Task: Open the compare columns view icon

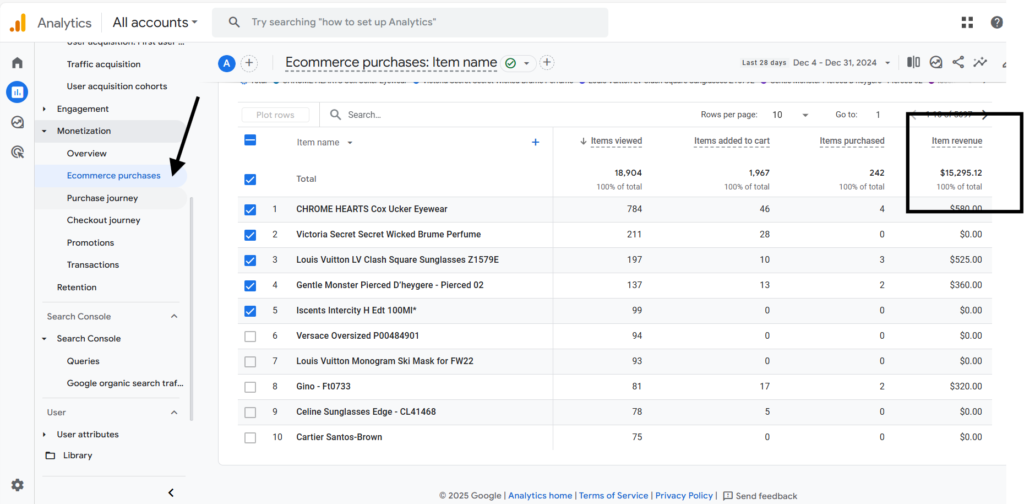Action: [x=914, y=62]
